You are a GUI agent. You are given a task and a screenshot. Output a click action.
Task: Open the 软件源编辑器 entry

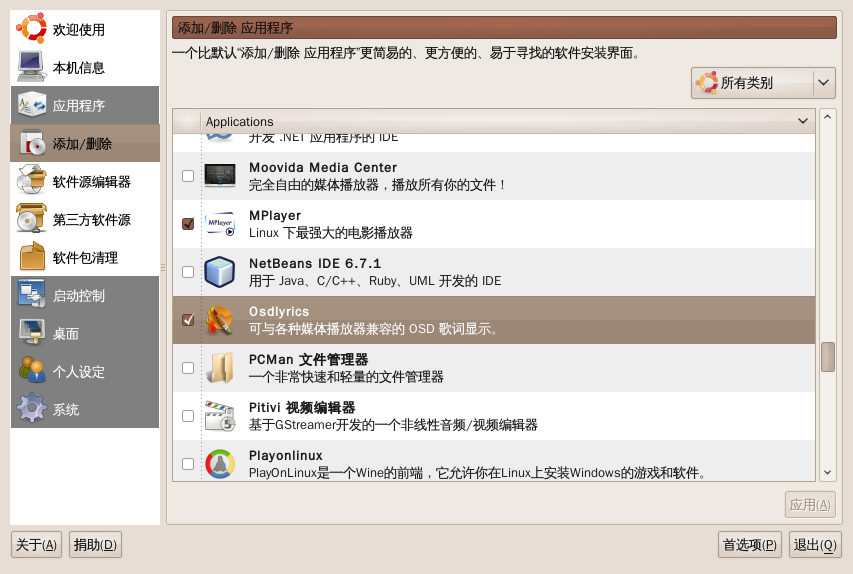coord(85,181)
